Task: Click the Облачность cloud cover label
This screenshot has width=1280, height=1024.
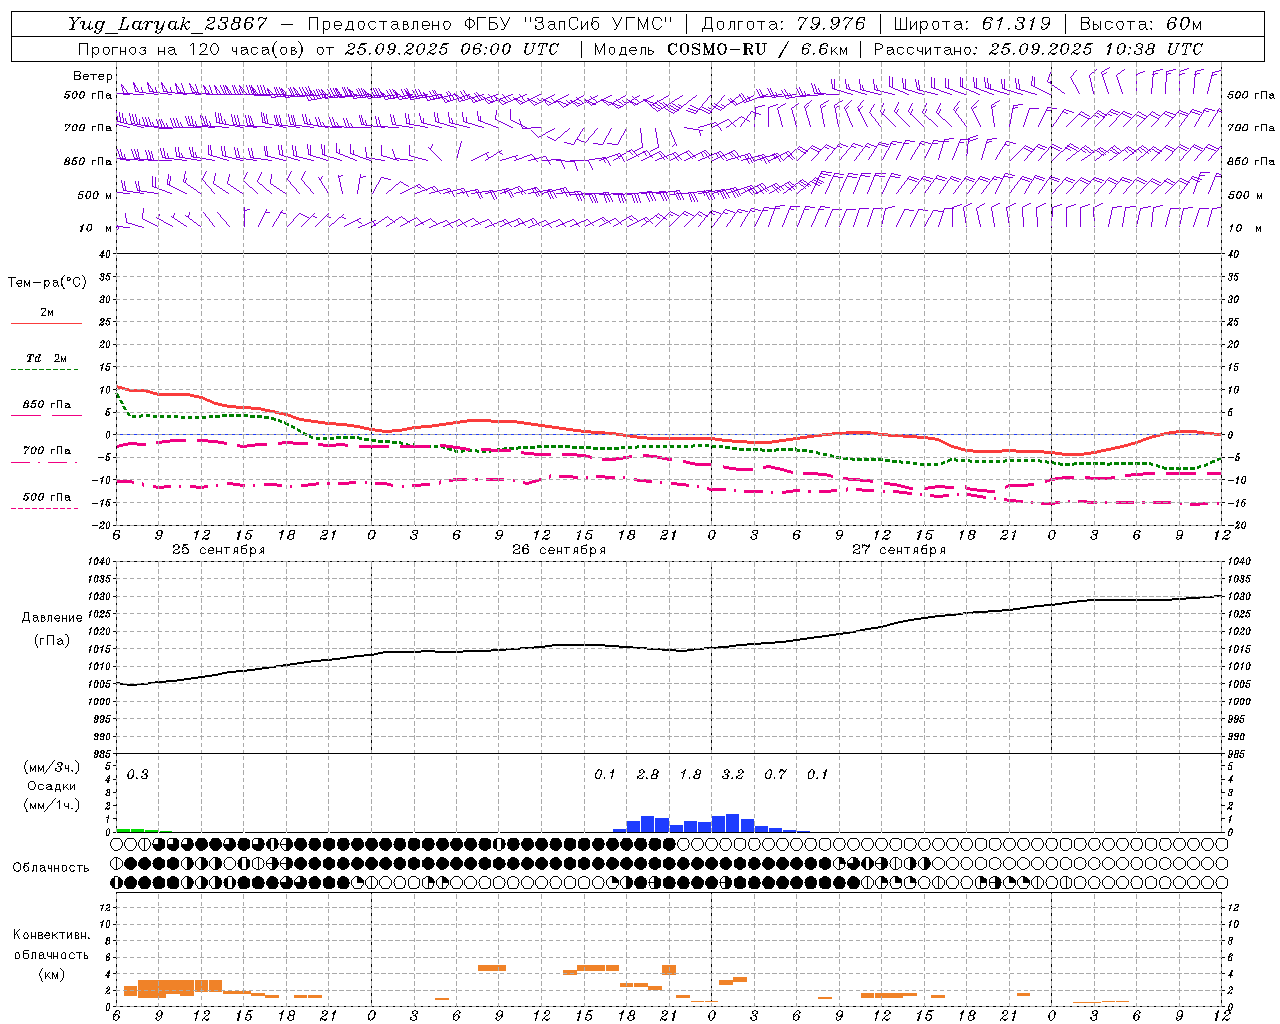Action: click(51, 867)
